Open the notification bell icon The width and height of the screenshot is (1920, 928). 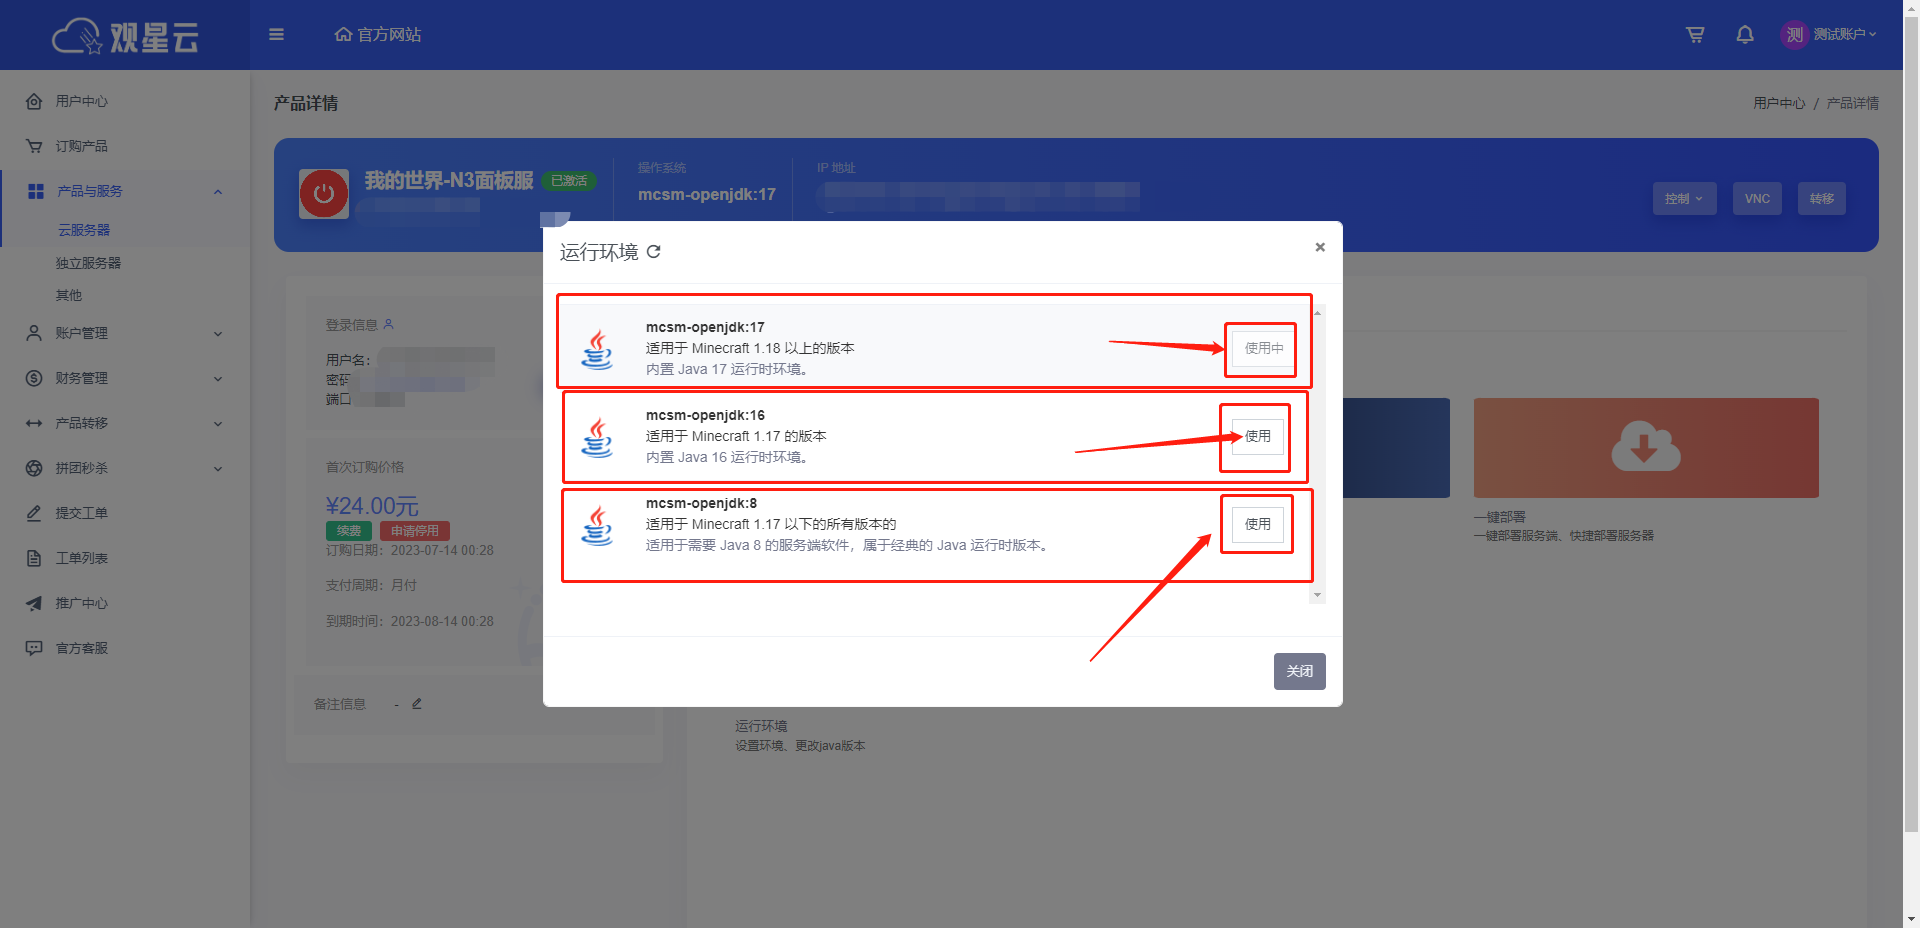(x=1745, y=34)
